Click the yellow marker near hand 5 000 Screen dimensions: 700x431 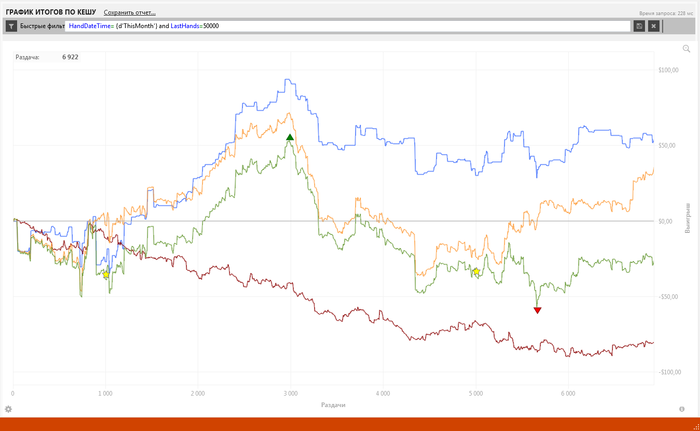[x=476, y=271]
